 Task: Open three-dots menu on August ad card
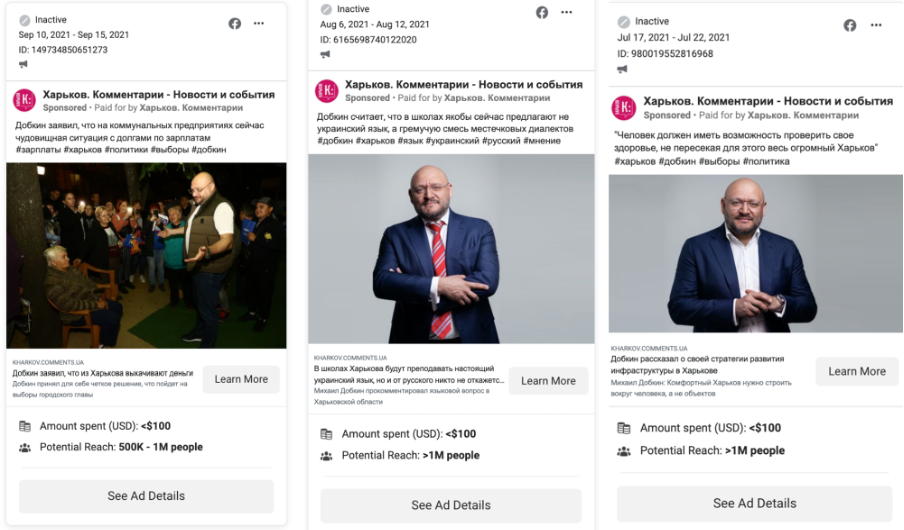tap(567, 12)
